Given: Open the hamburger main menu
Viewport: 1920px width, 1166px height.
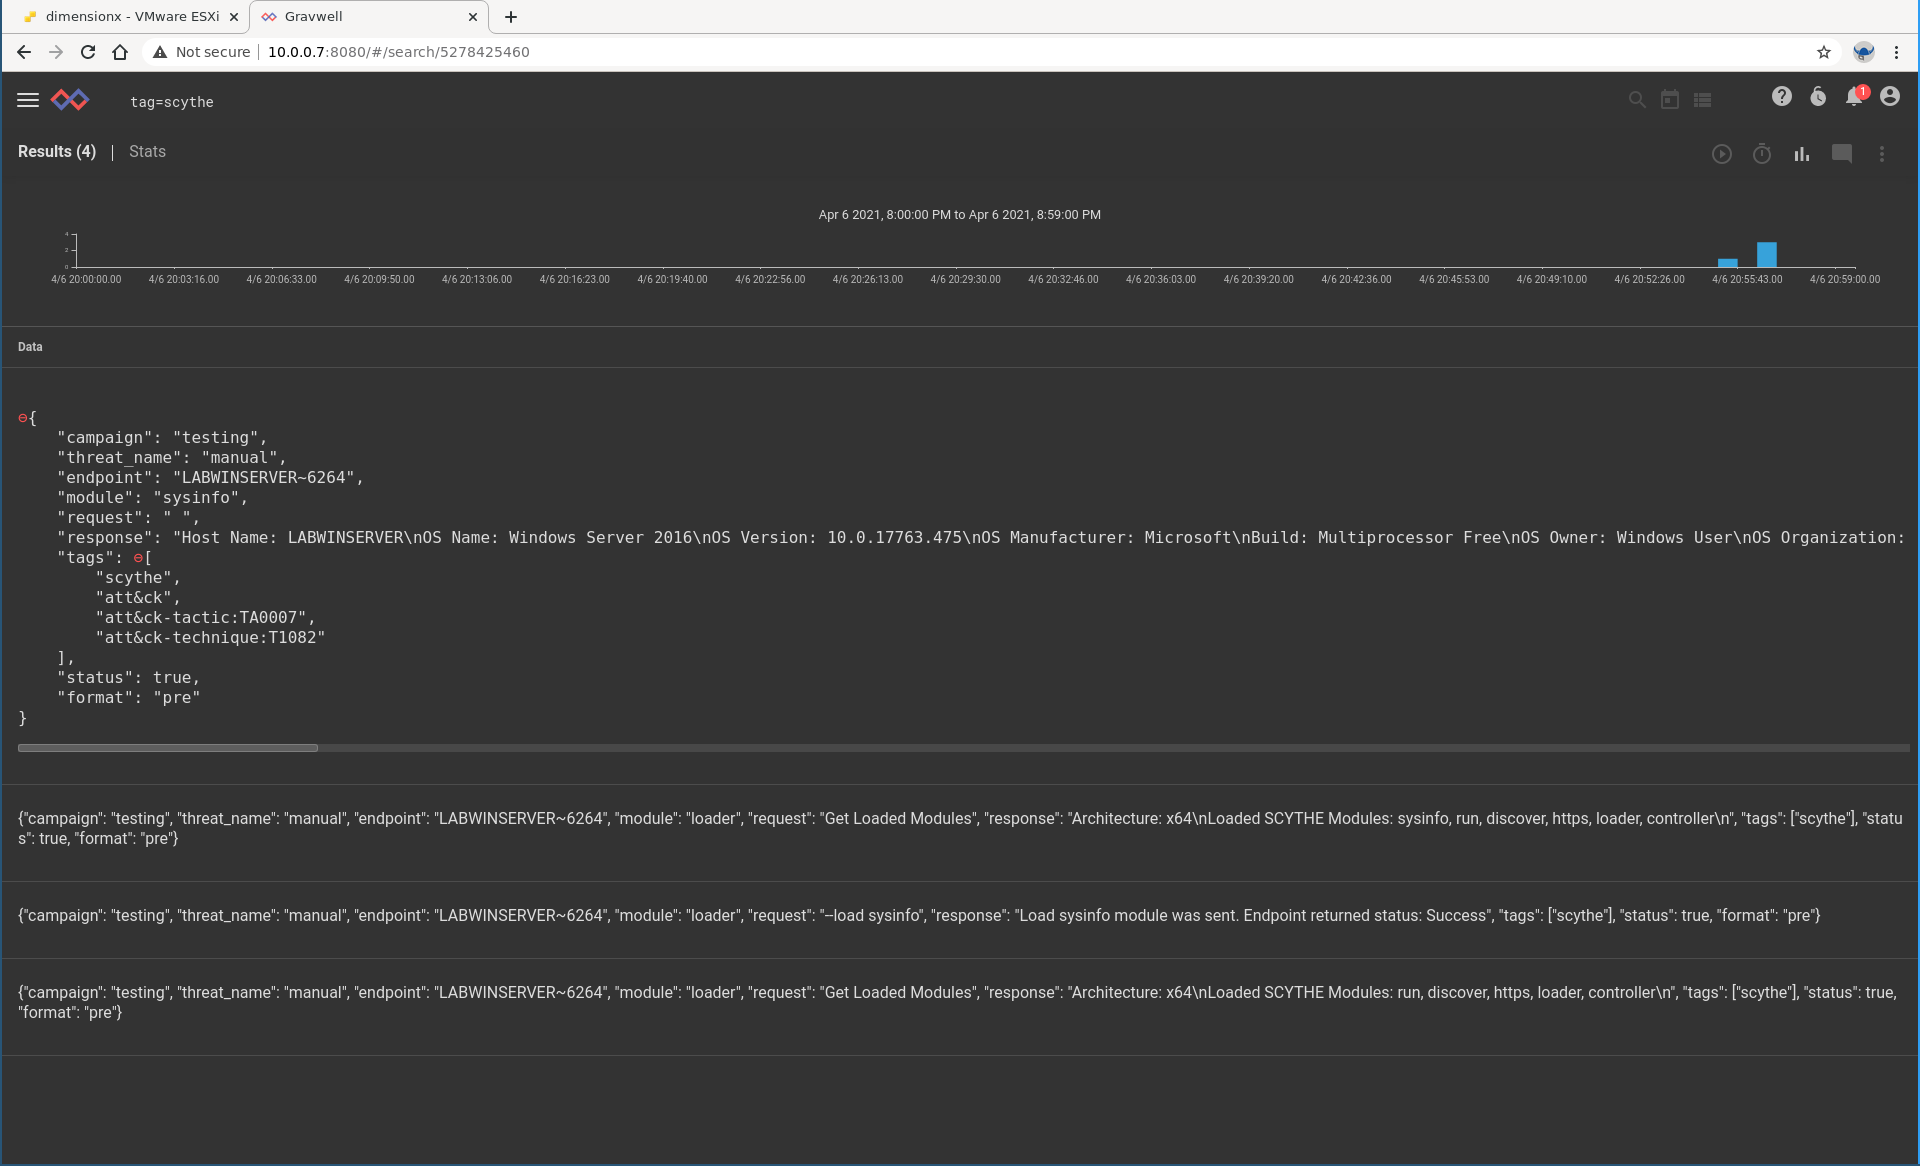Looking at the screenshot, I should pos(28,100).
